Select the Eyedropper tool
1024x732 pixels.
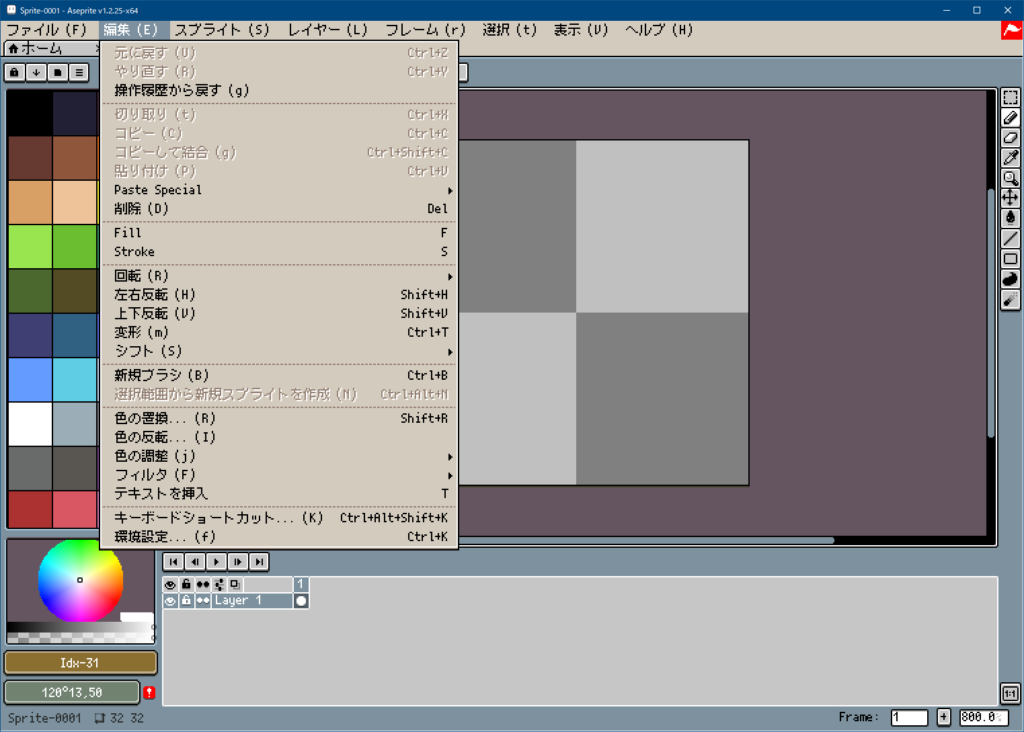tap(1010, 158)
